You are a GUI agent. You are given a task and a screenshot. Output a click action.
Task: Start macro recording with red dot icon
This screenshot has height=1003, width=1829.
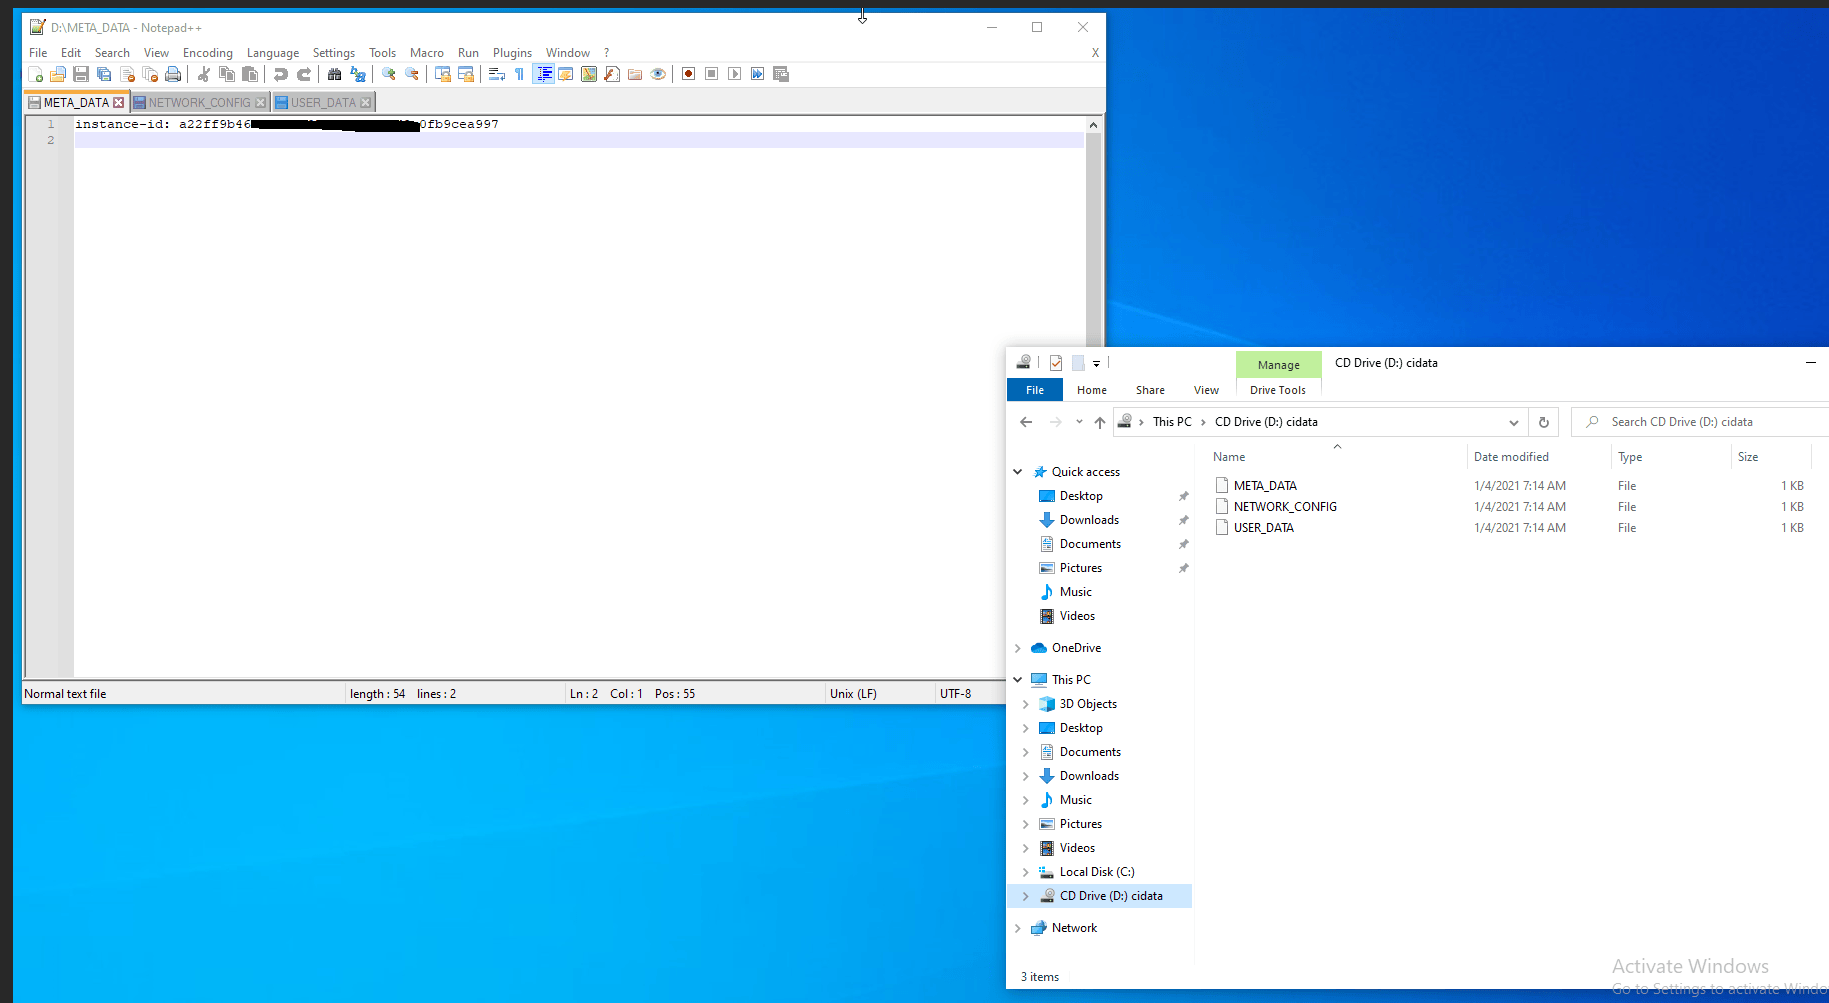(x=689, y=74)
